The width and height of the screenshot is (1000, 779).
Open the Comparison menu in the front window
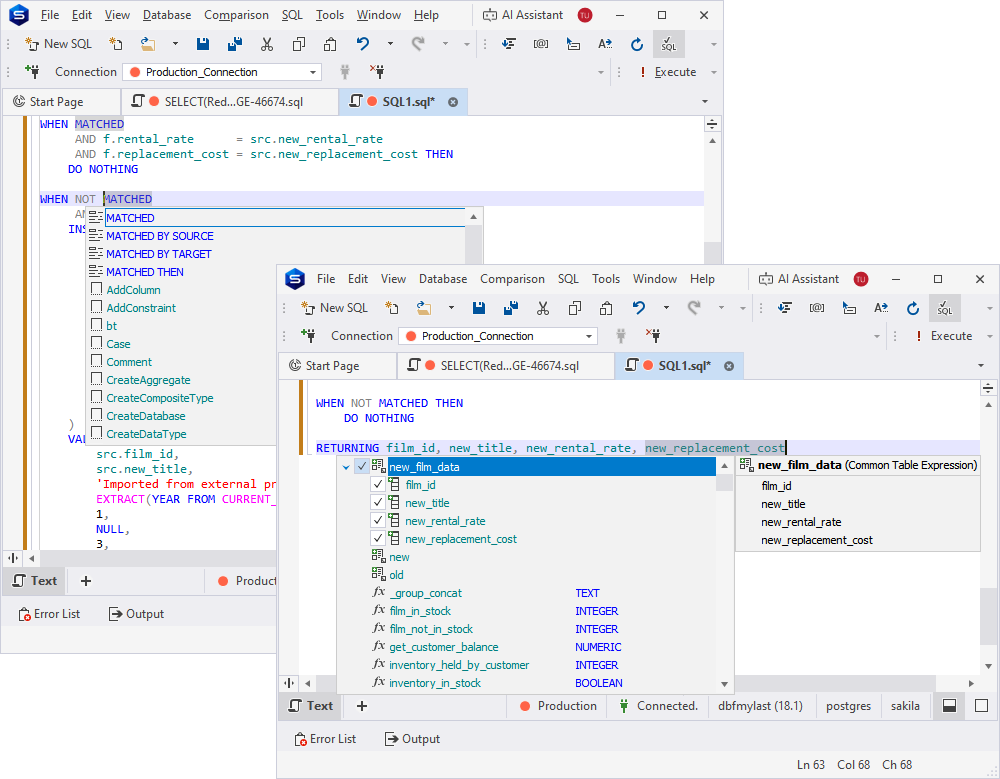click(512, 279)
